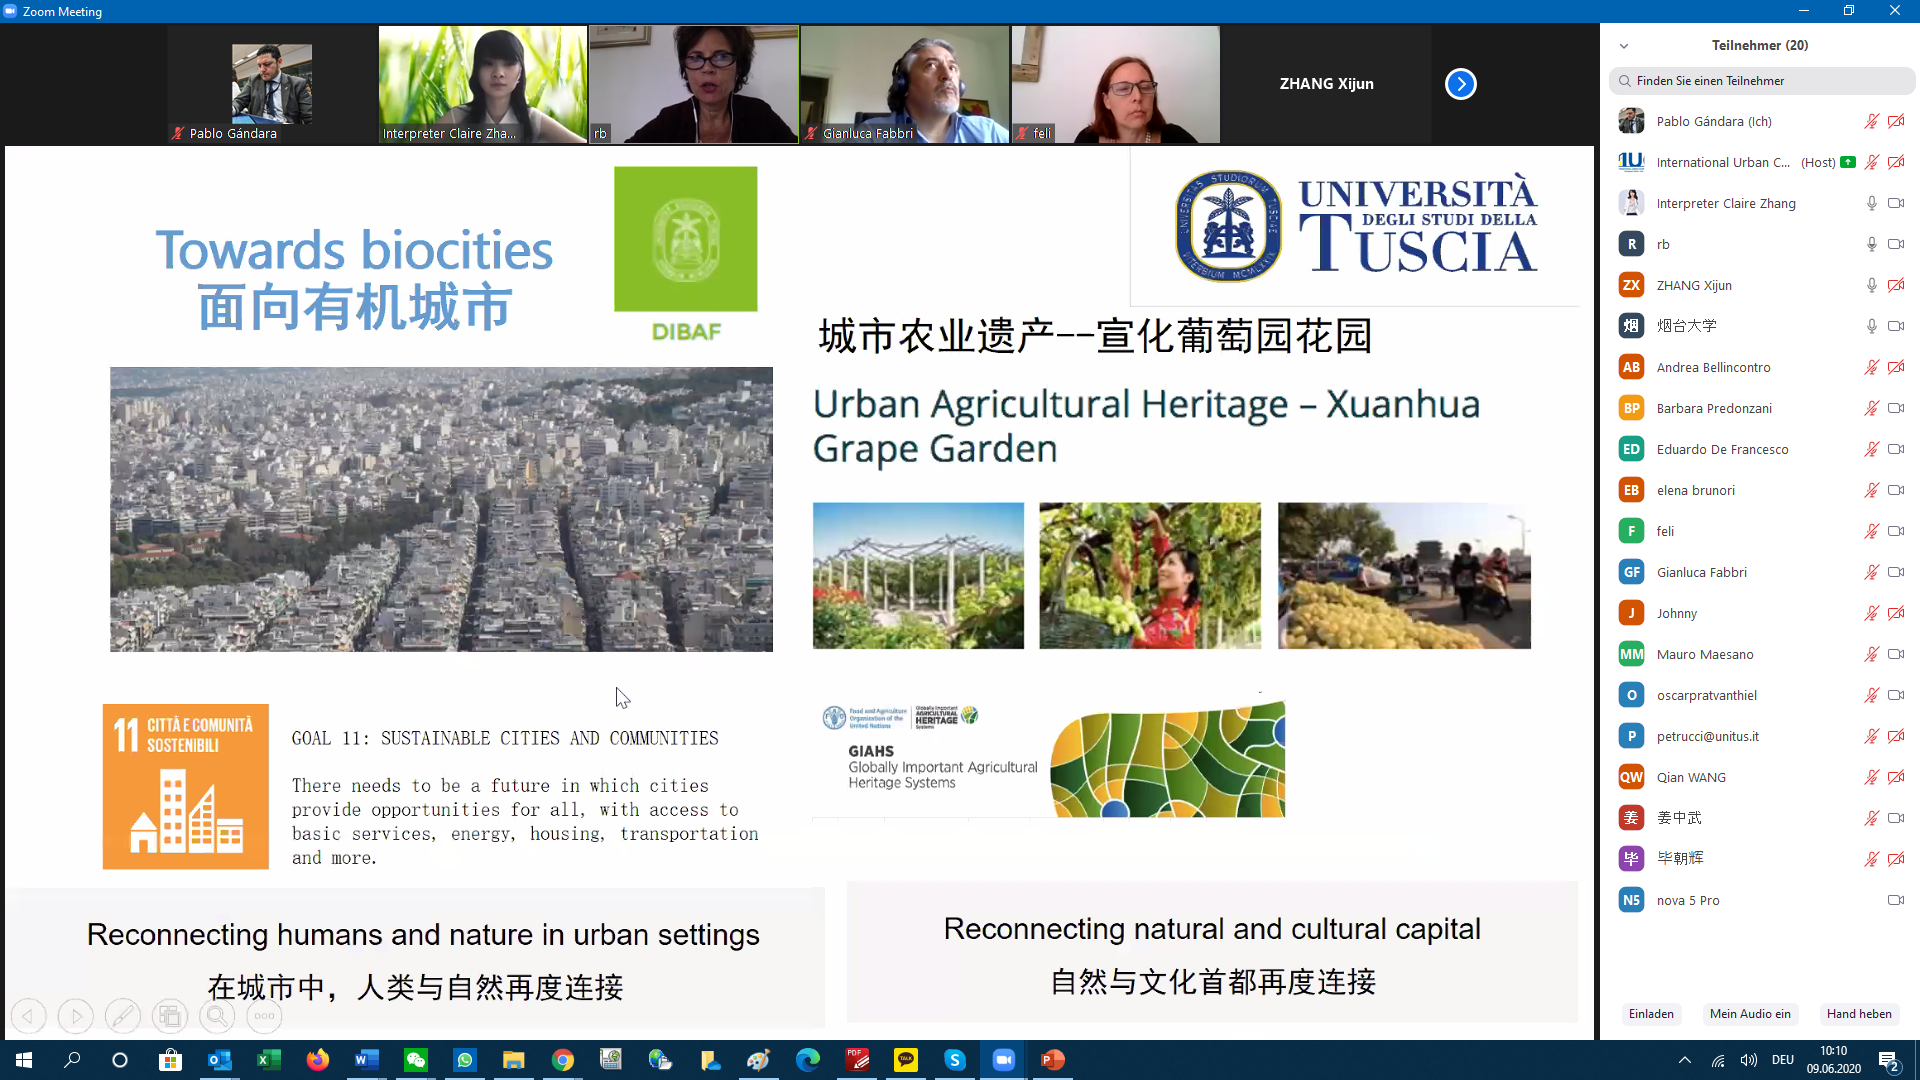Click the Hand heben button
1920x1080 pixels.
(1858, 1013)
